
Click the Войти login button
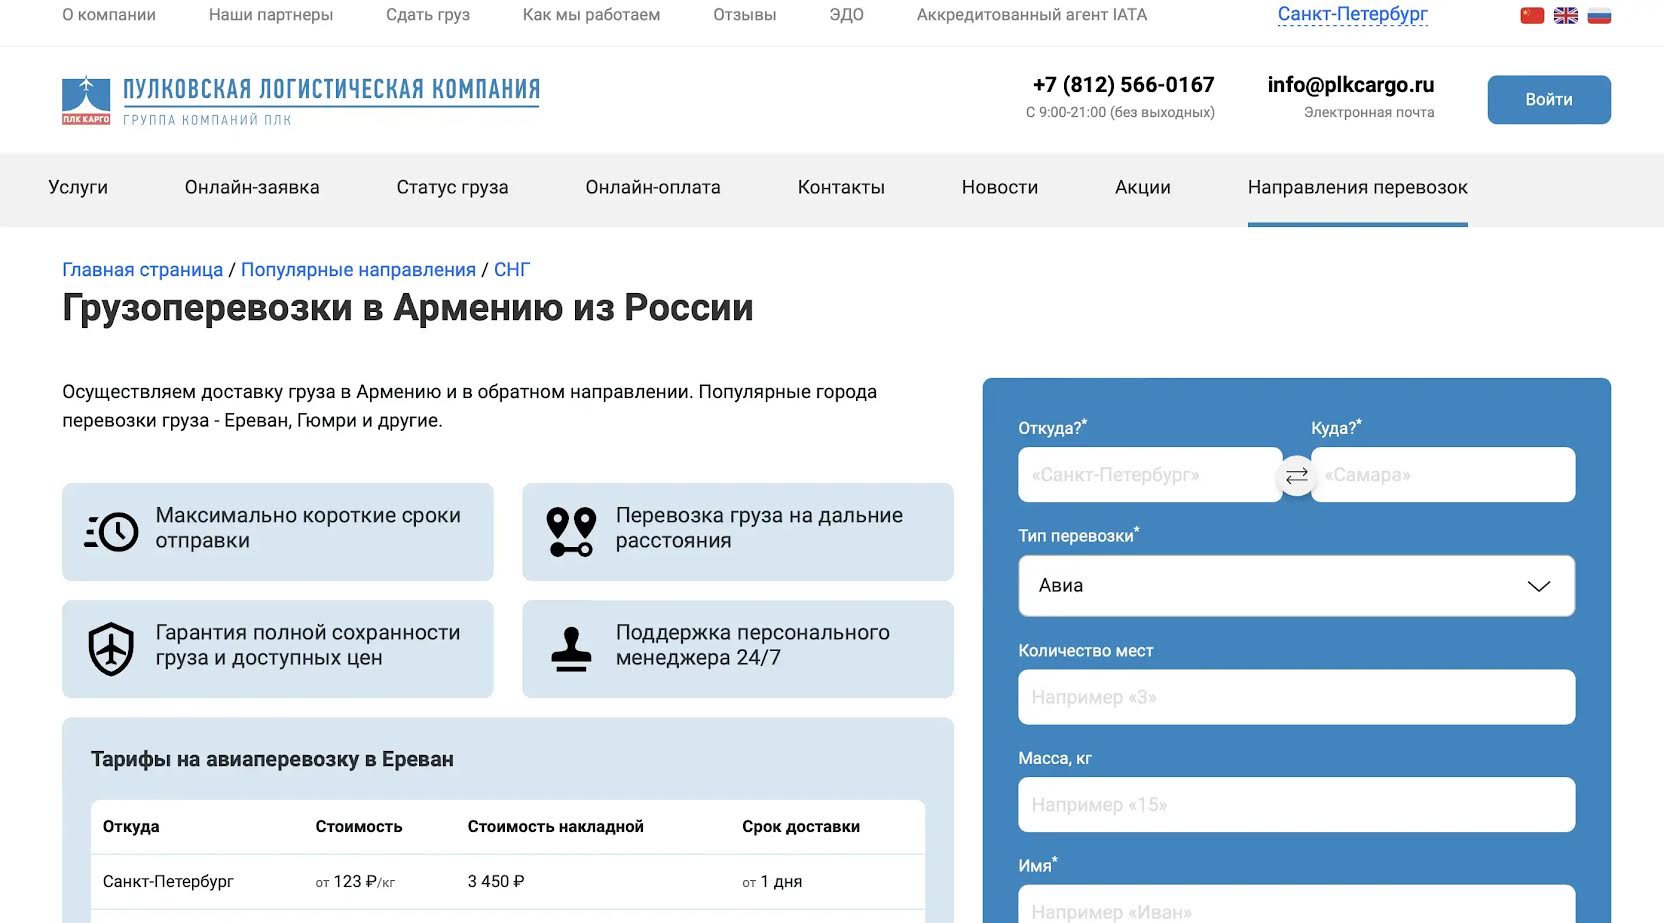[x=1549, y=100]
